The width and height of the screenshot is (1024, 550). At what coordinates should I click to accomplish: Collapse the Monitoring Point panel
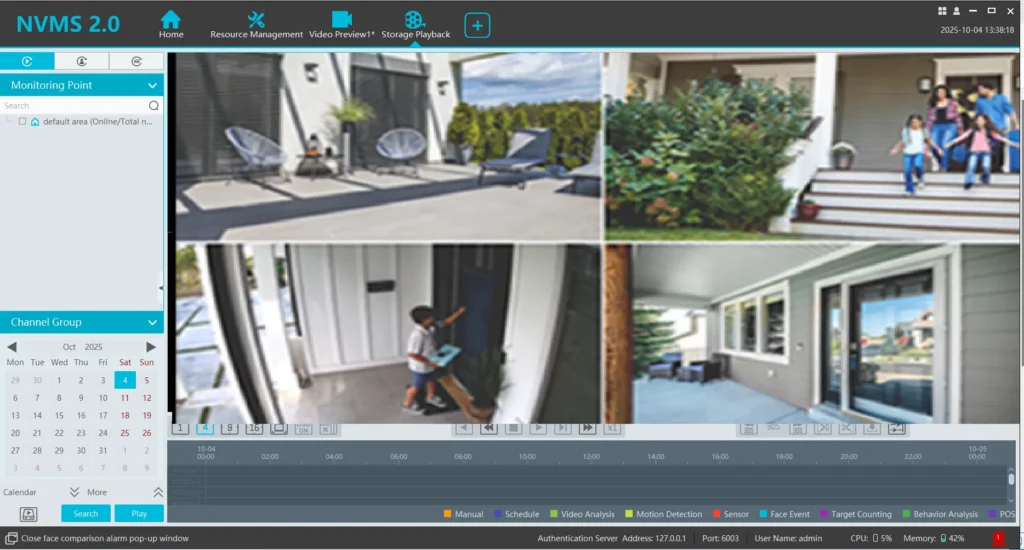(x=152, y=86)
